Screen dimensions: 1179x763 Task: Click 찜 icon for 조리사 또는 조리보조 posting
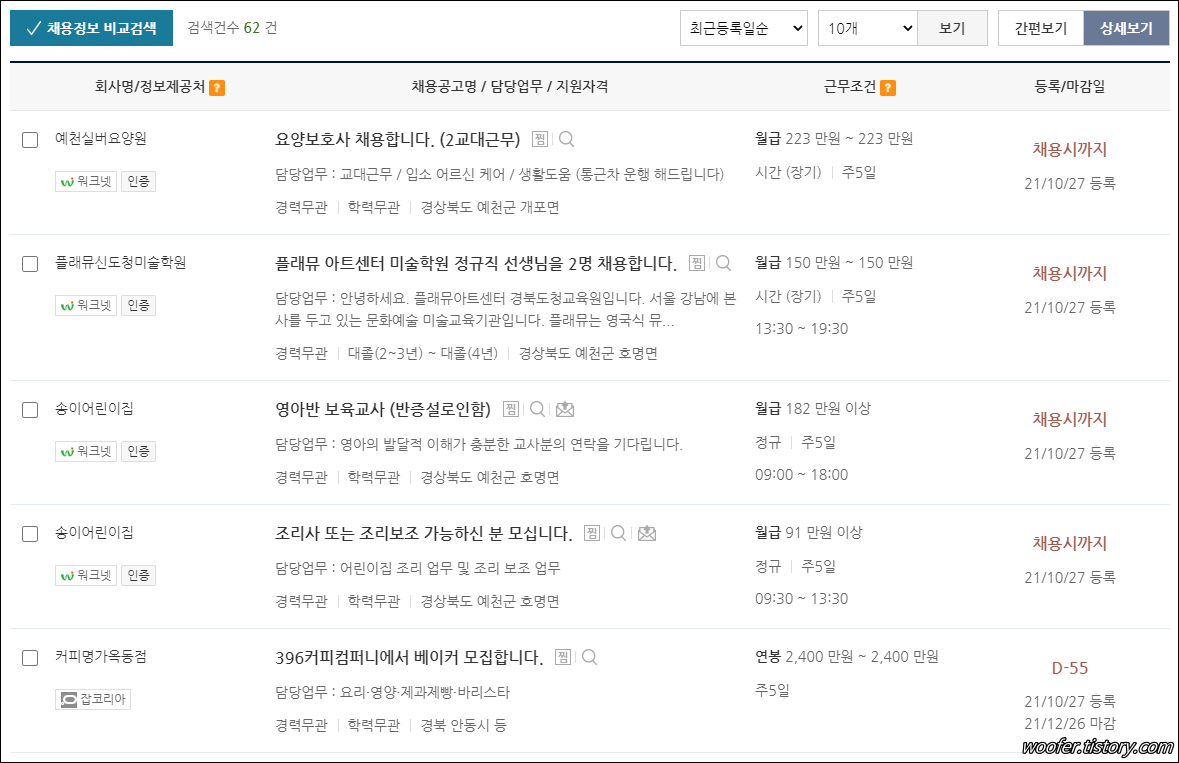(593, 533)
